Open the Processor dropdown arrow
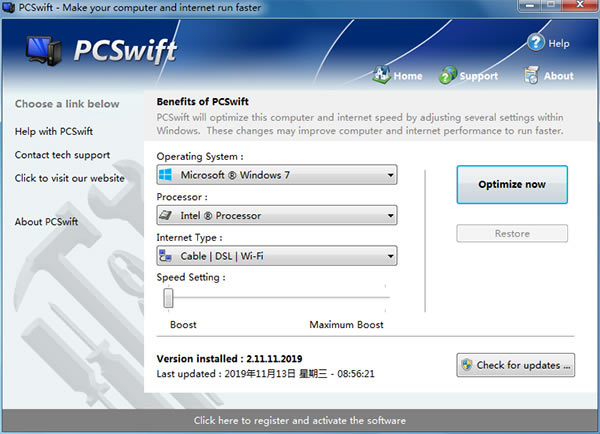The width and height of the screenshot is (600, 434). (390, 215)
